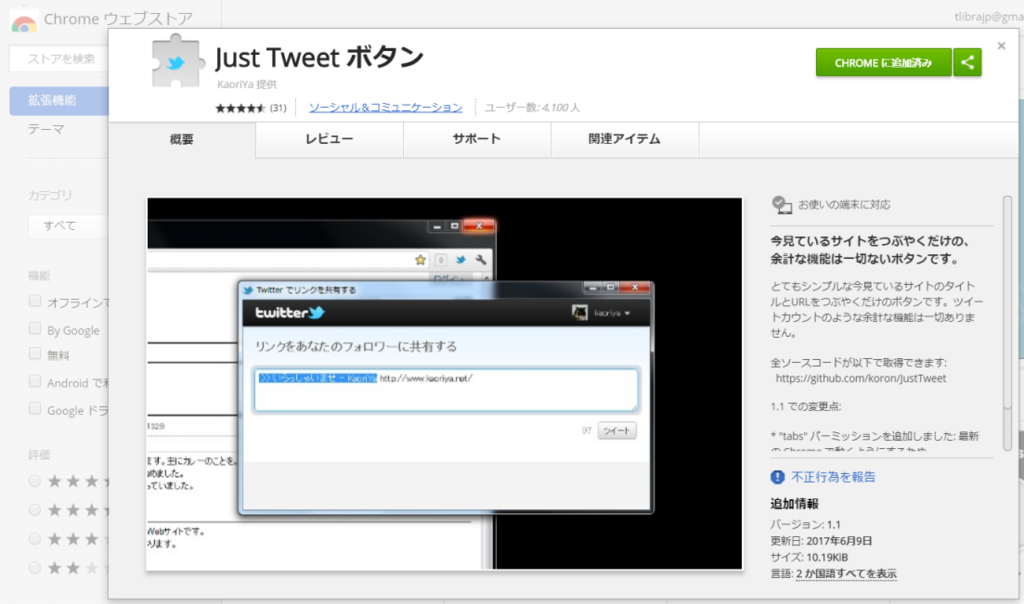
Task: Click the review count (31)
Action: tap(278, 108)
